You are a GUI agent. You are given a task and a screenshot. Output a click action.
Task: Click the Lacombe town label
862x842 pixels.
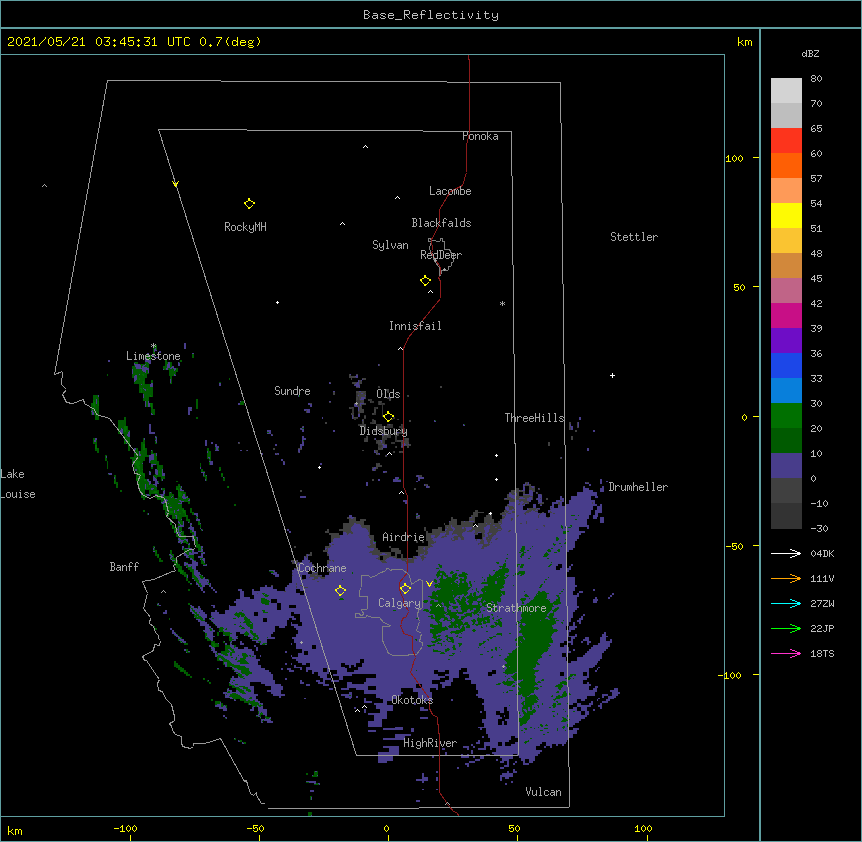450,191
